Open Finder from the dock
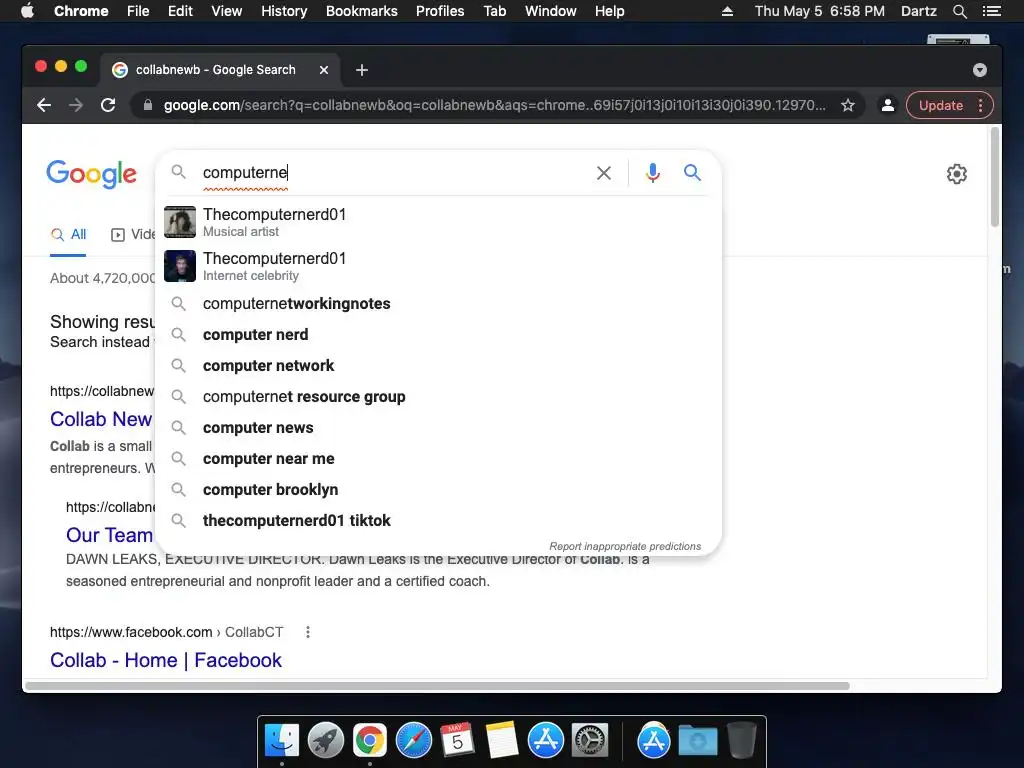This screenshot has width=1024, height=768. 282,741
